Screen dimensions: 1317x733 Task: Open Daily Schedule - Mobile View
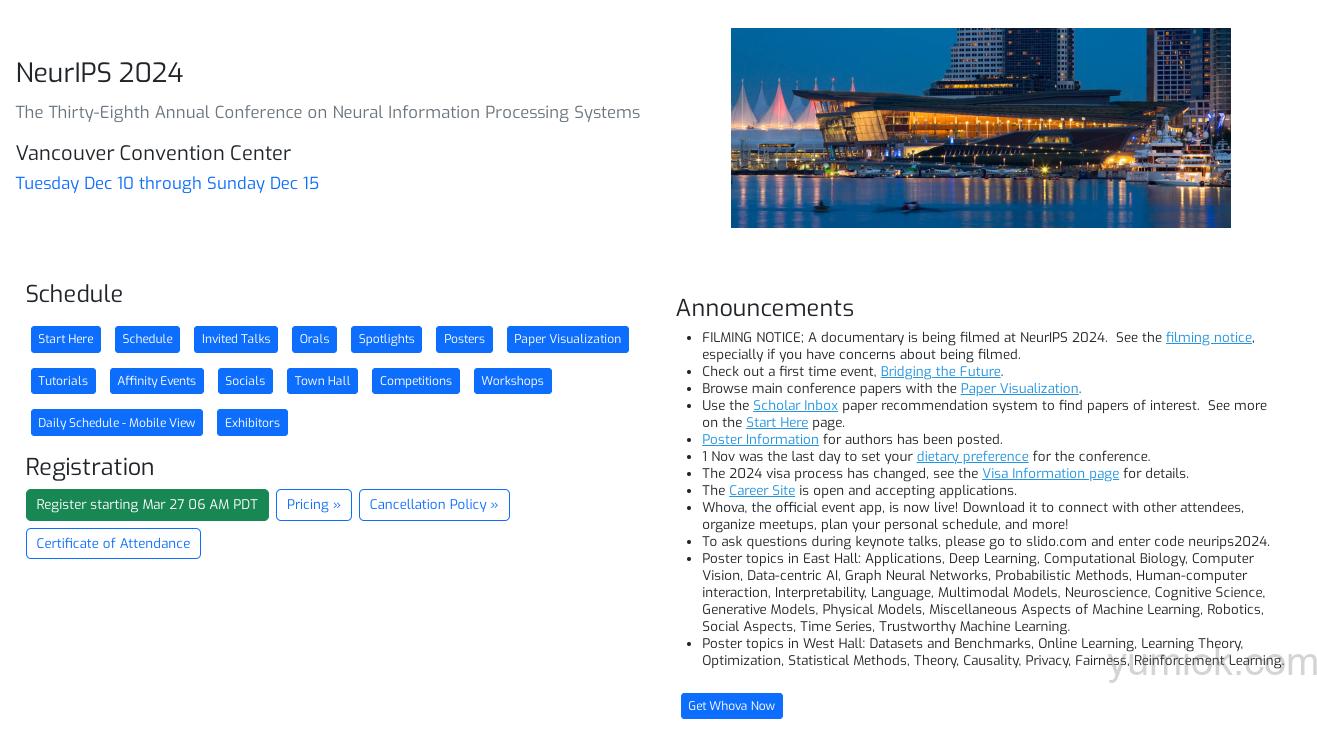(117, 423)
